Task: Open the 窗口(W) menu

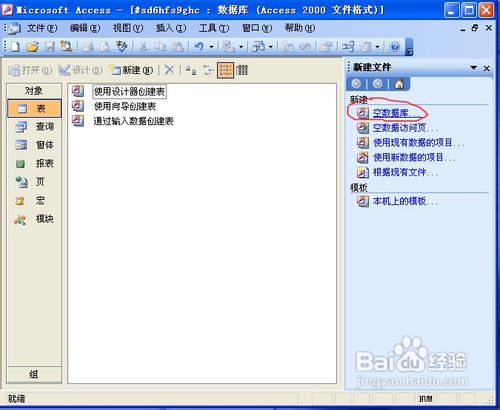Action: [257, 28]
